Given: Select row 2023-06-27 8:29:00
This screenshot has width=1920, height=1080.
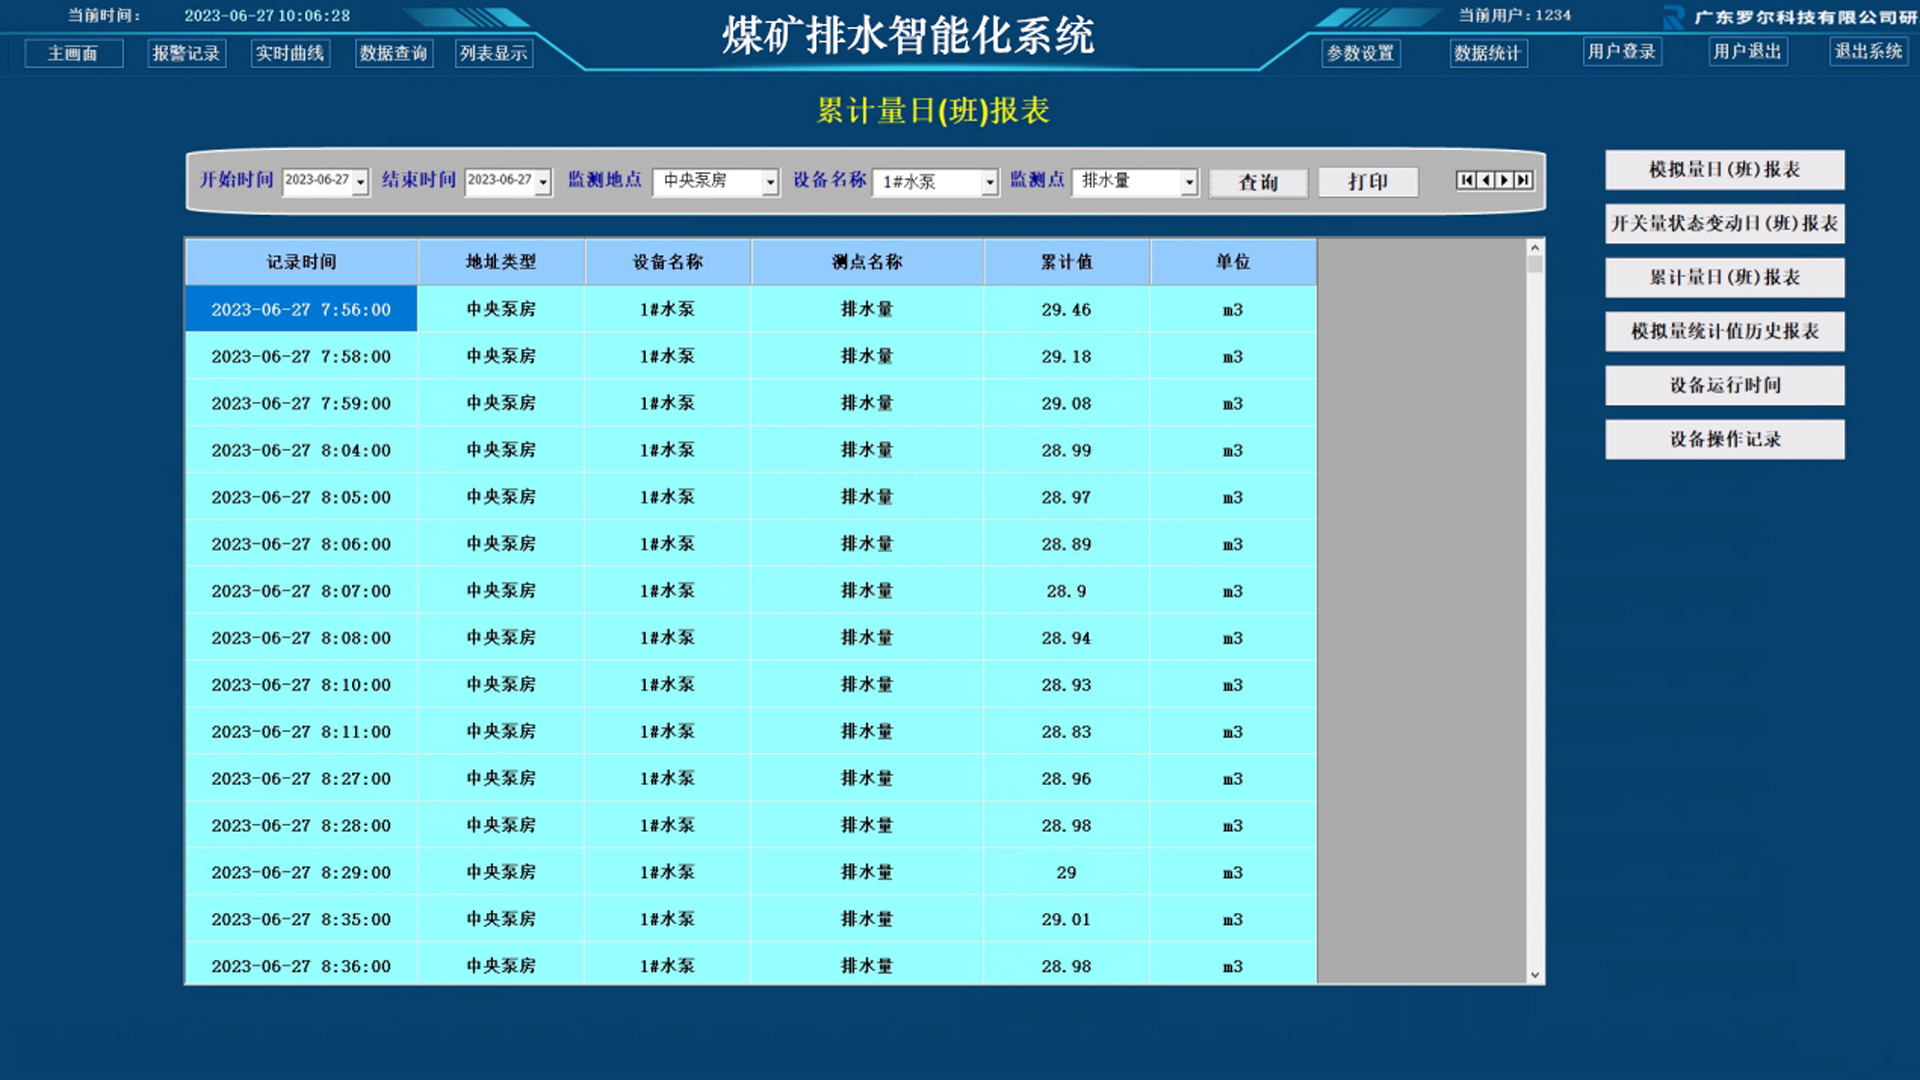Looking at the screenshot, I should pyautogui.click(x=751, y=873).
